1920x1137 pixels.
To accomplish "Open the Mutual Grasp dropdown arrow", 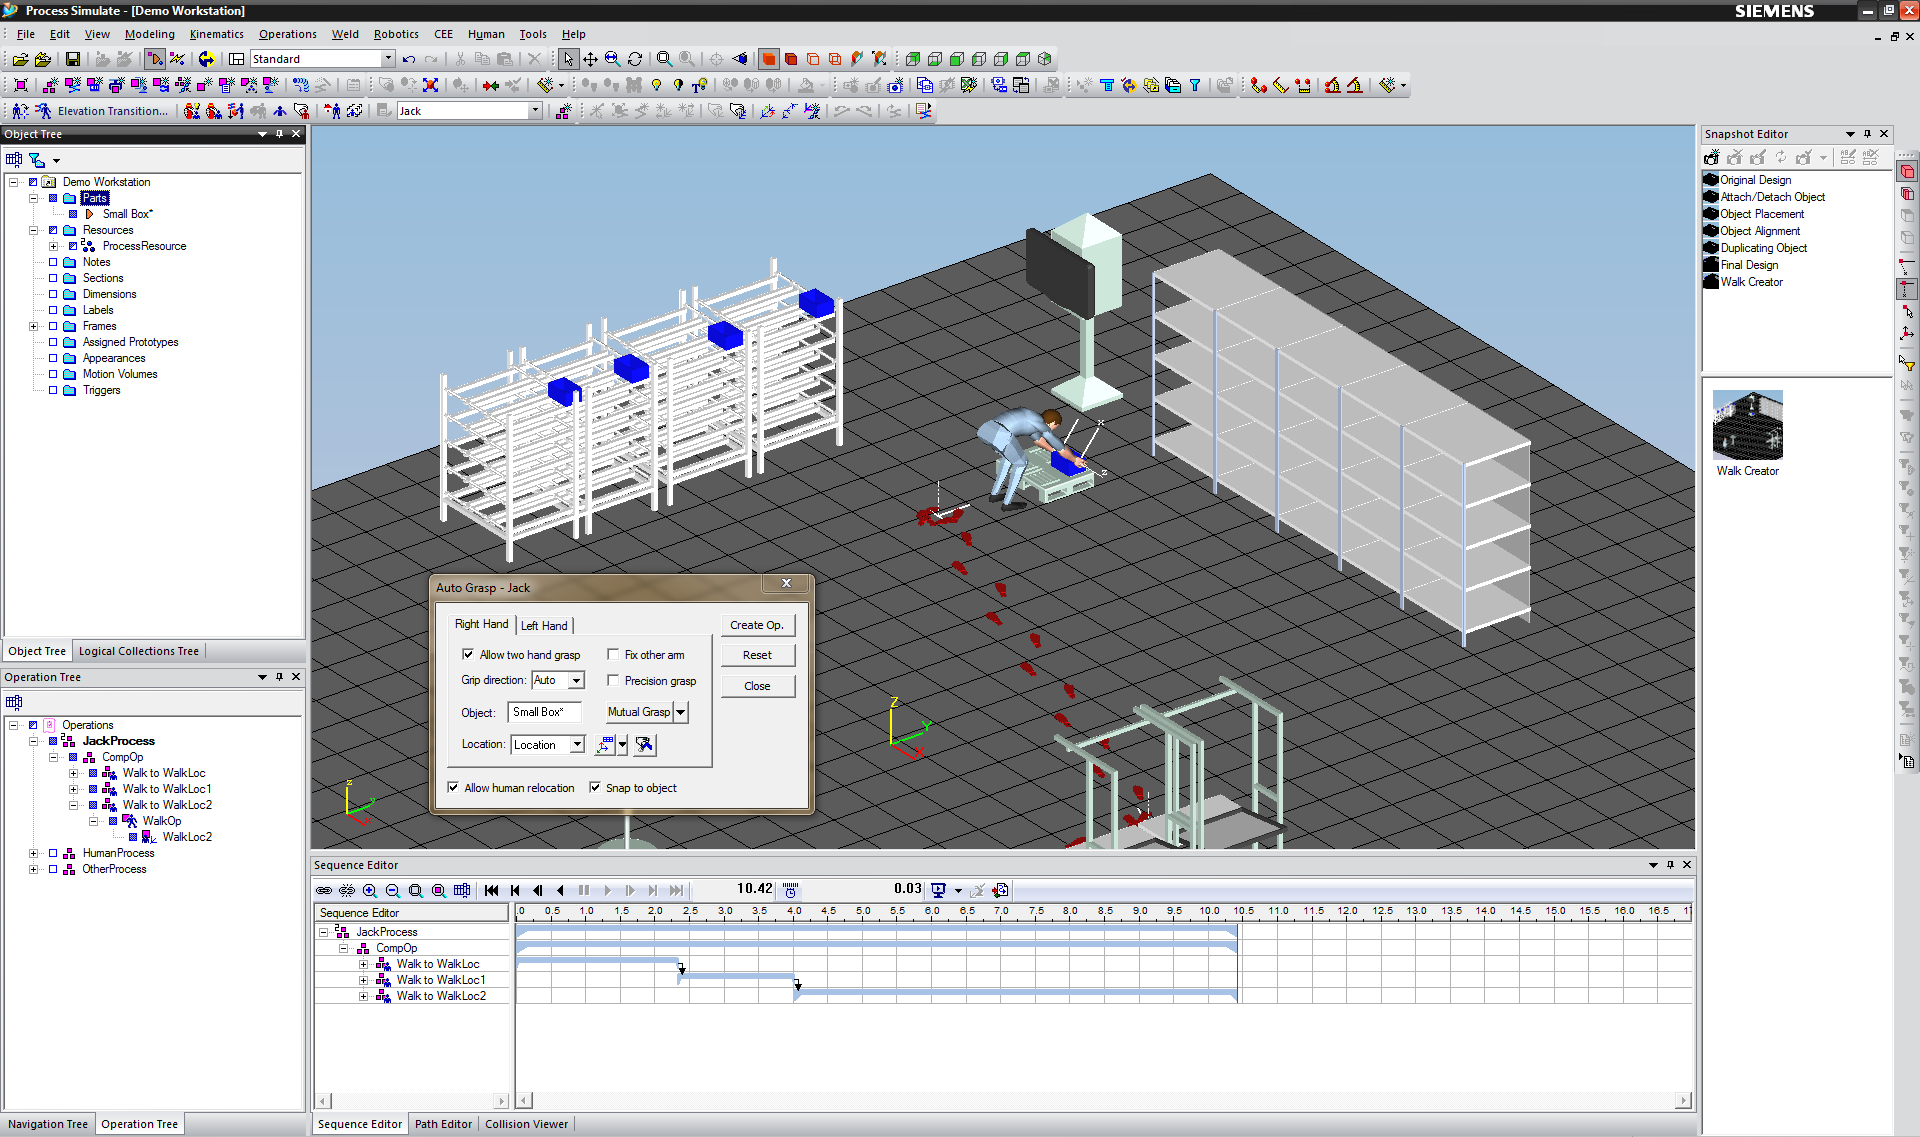I will pyautogui.click(x=681, y=713).
